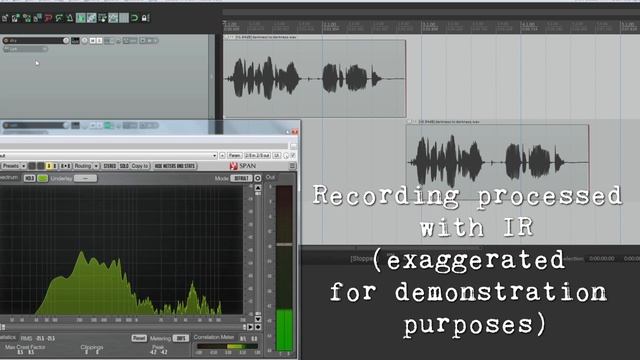
Task: Click the A to B copy button
Action: 65,166
